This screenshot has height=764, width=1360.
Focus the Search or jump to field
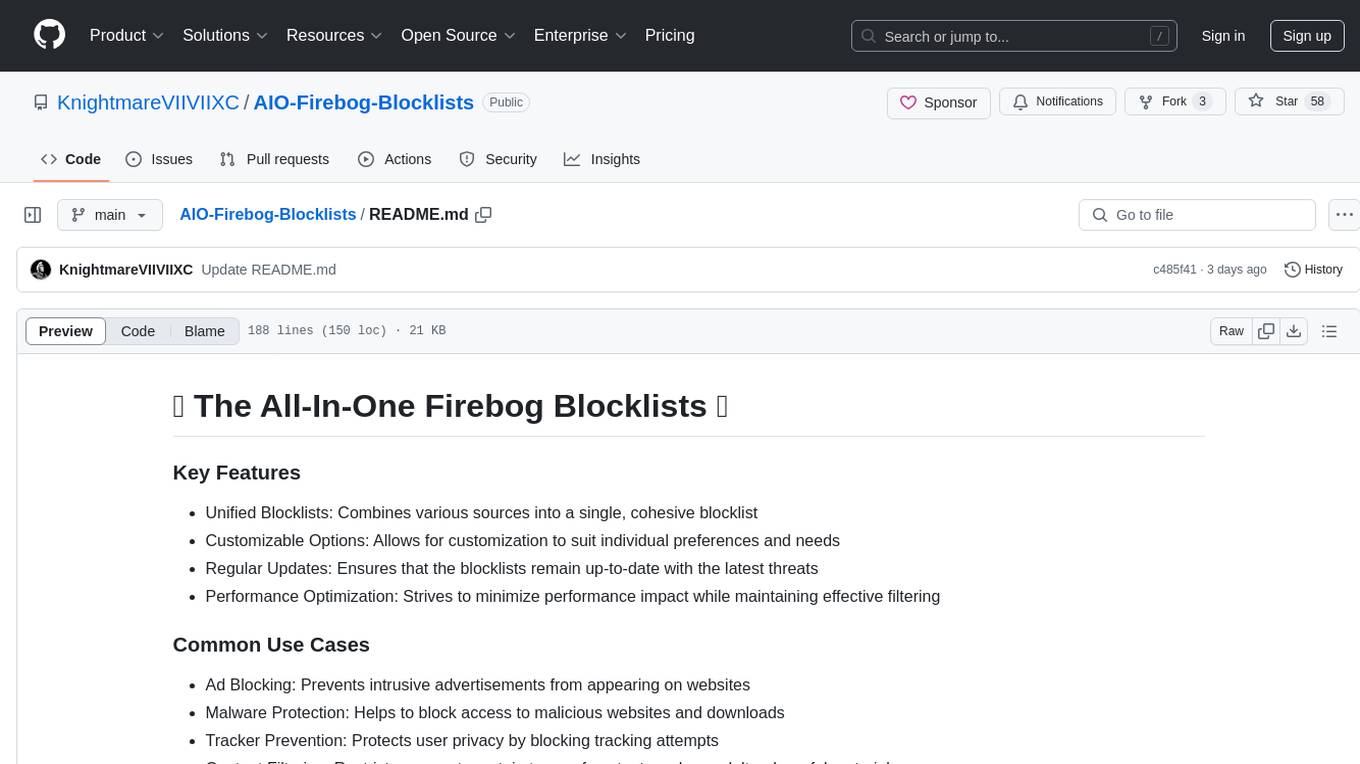1014,36
